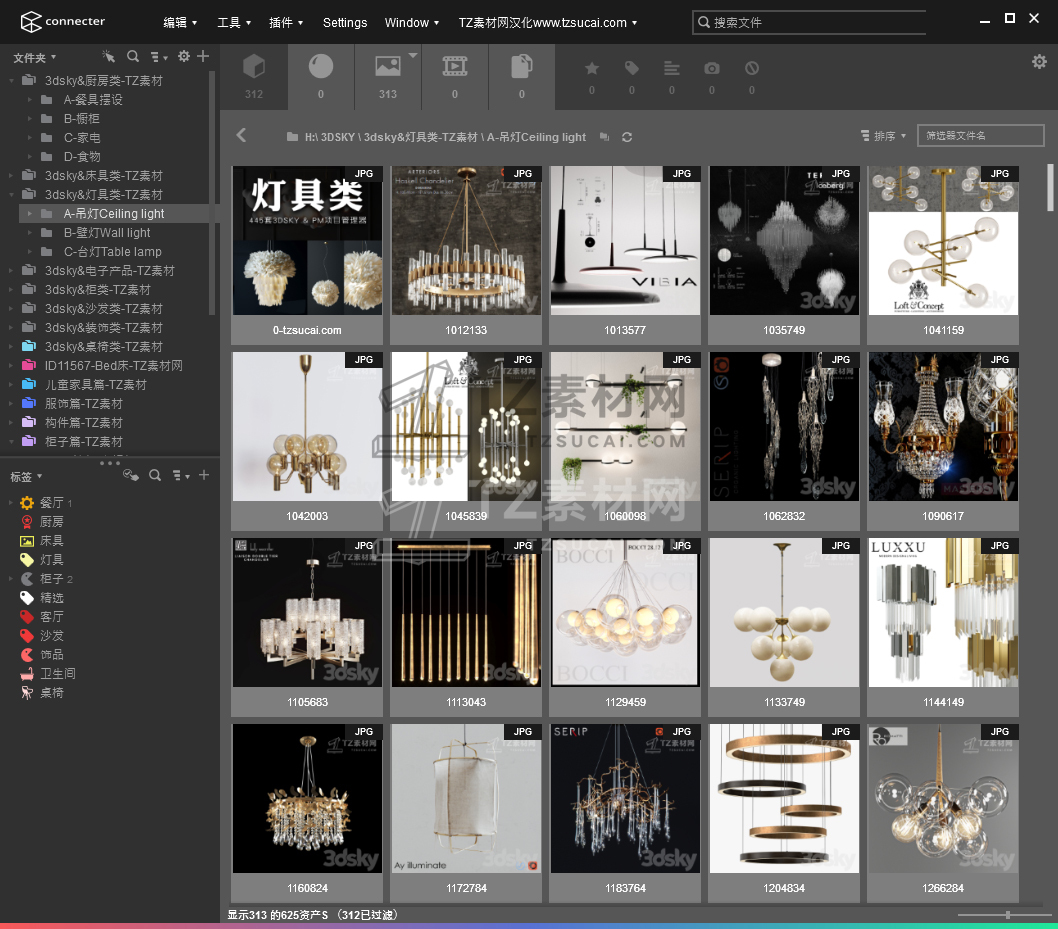Toggle the no-preview circle filter
The width and height of the screenshot is (1058, 929).
pos(752,69)
